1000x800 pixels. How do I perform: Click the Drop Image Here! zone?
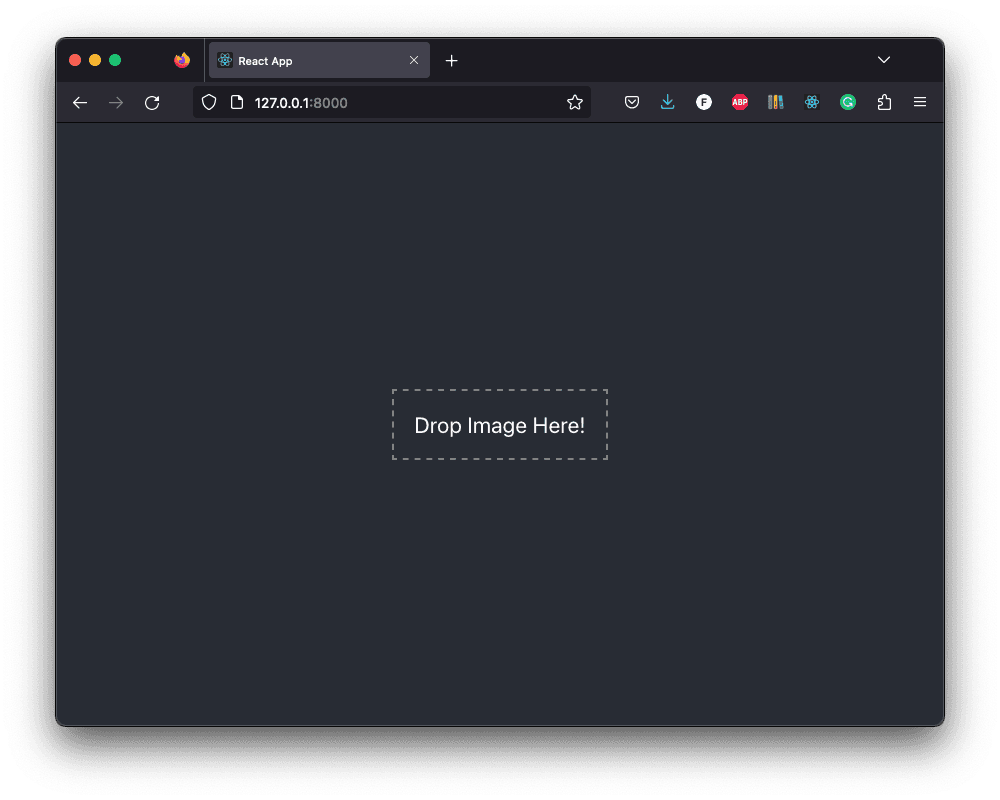pos(499,425)
